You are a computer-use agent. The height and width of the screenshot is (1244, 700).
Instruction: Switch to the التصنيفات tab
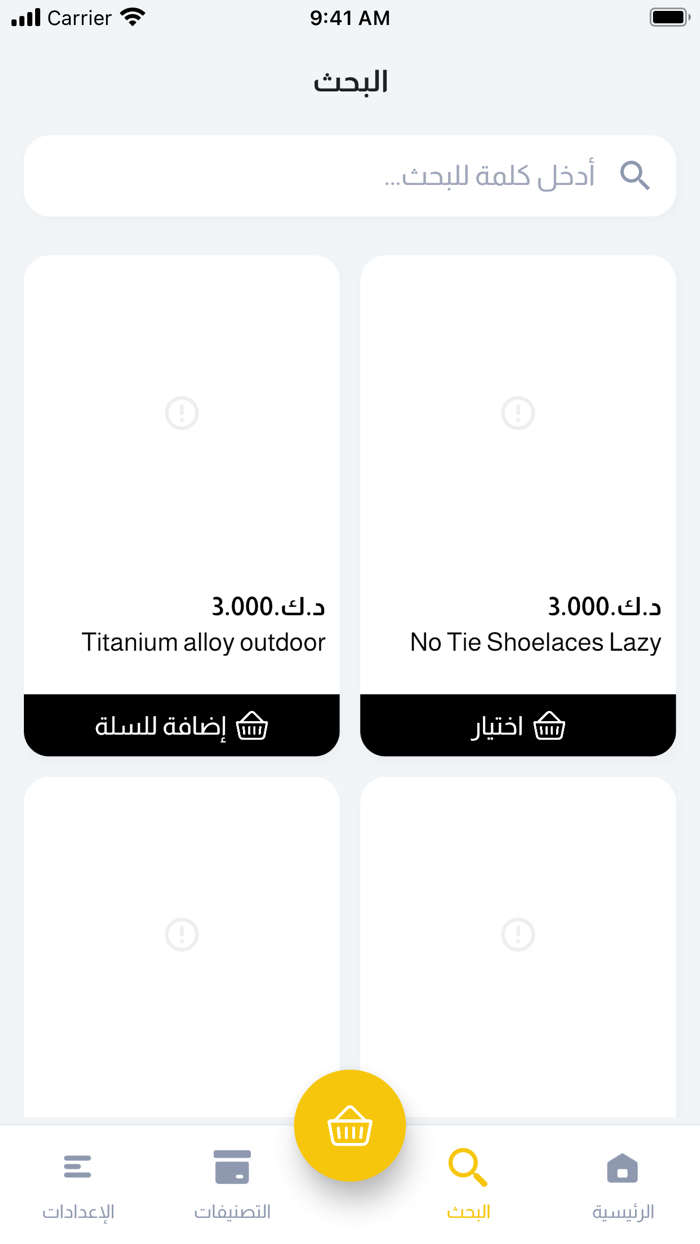(231, 1182)
